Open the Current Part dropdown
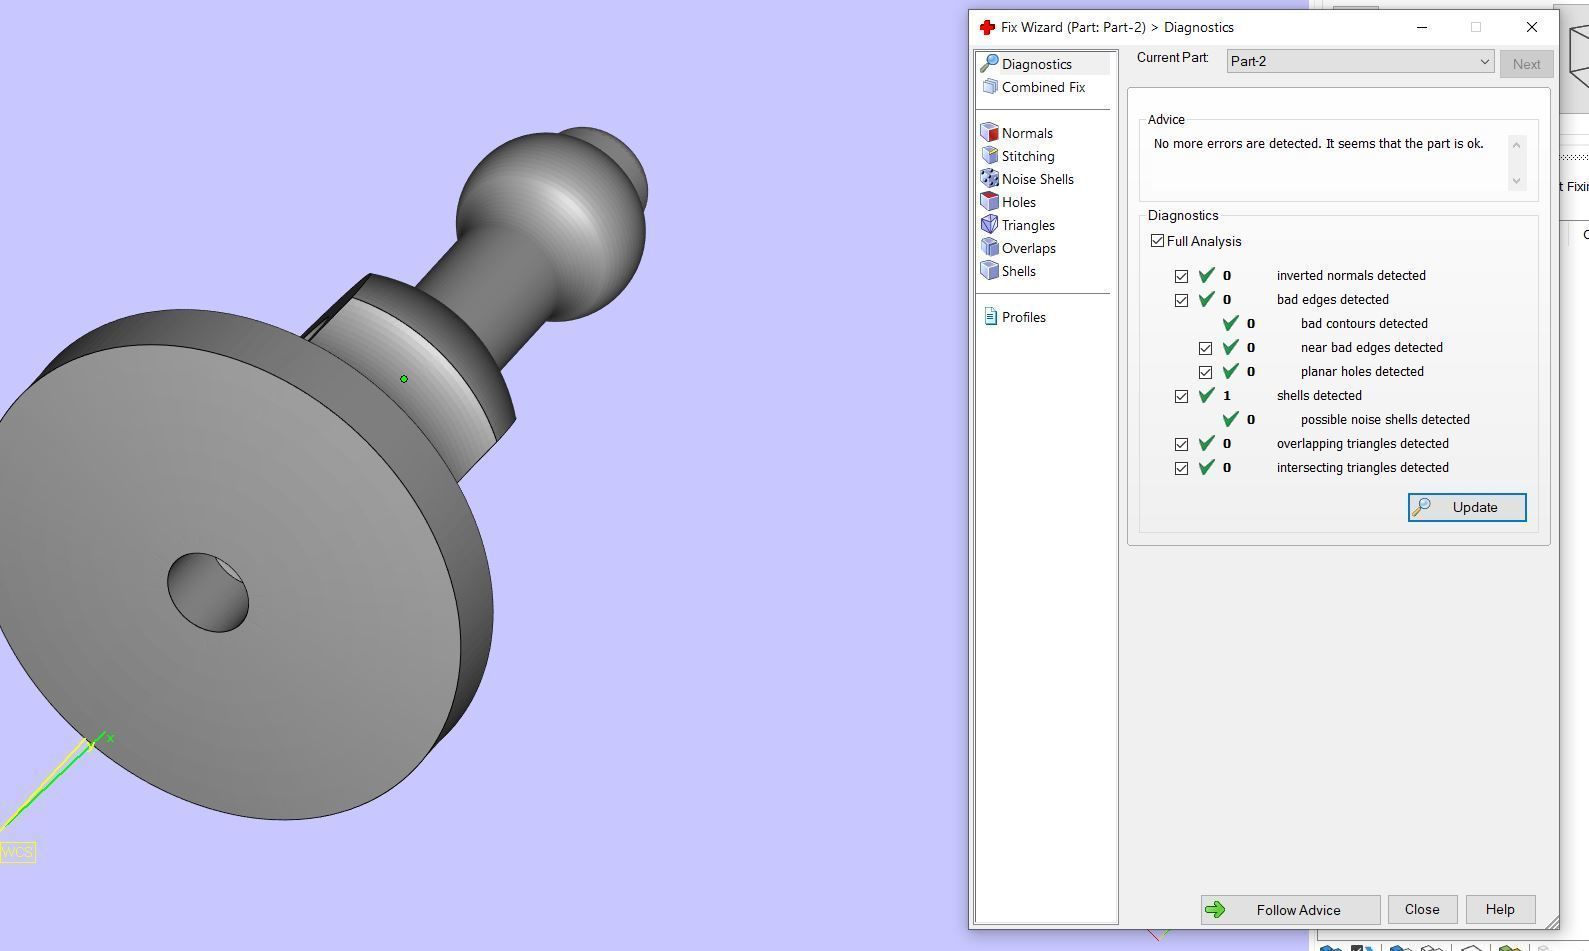This screenshot has height=951, width=1589. tap(1360, 62)
